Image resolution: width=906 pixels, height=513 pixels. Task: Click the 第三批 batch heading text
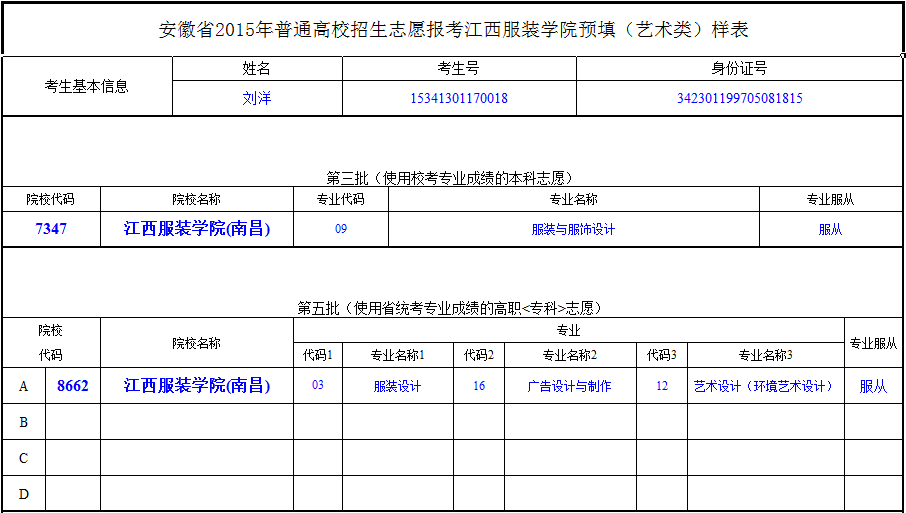(450, 178)
